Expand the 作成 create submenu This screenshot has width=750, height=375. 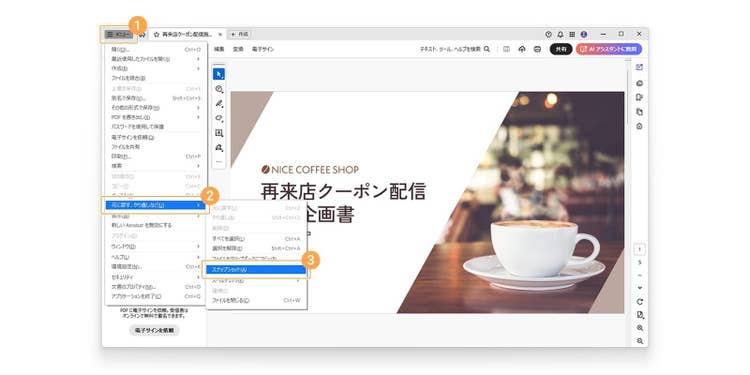[155, 68]
